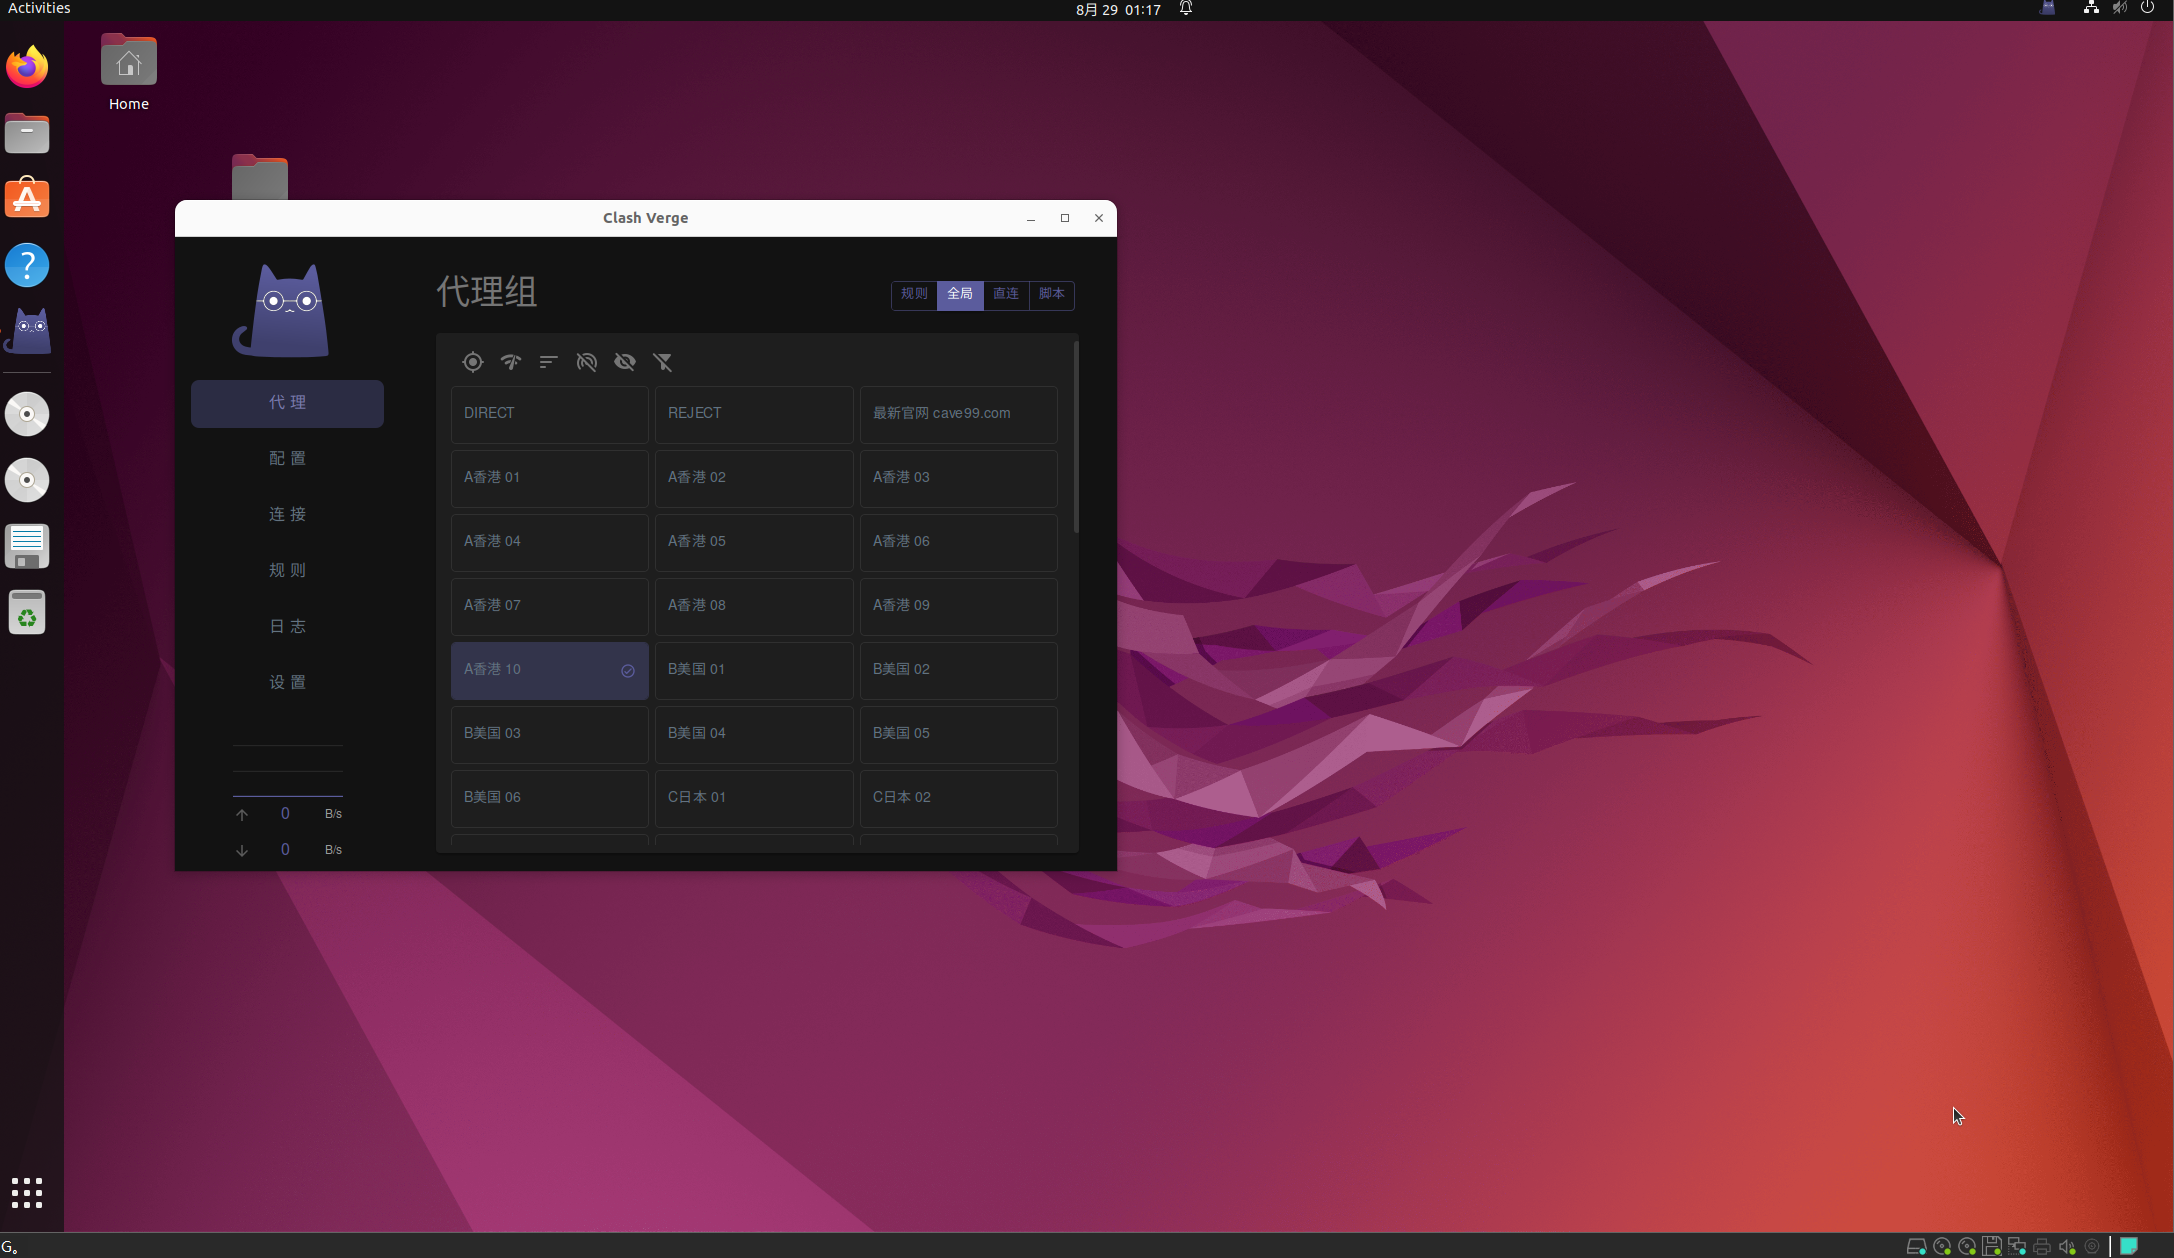Switch to 脚本 (Script) mode

(x=1051, y=294)
